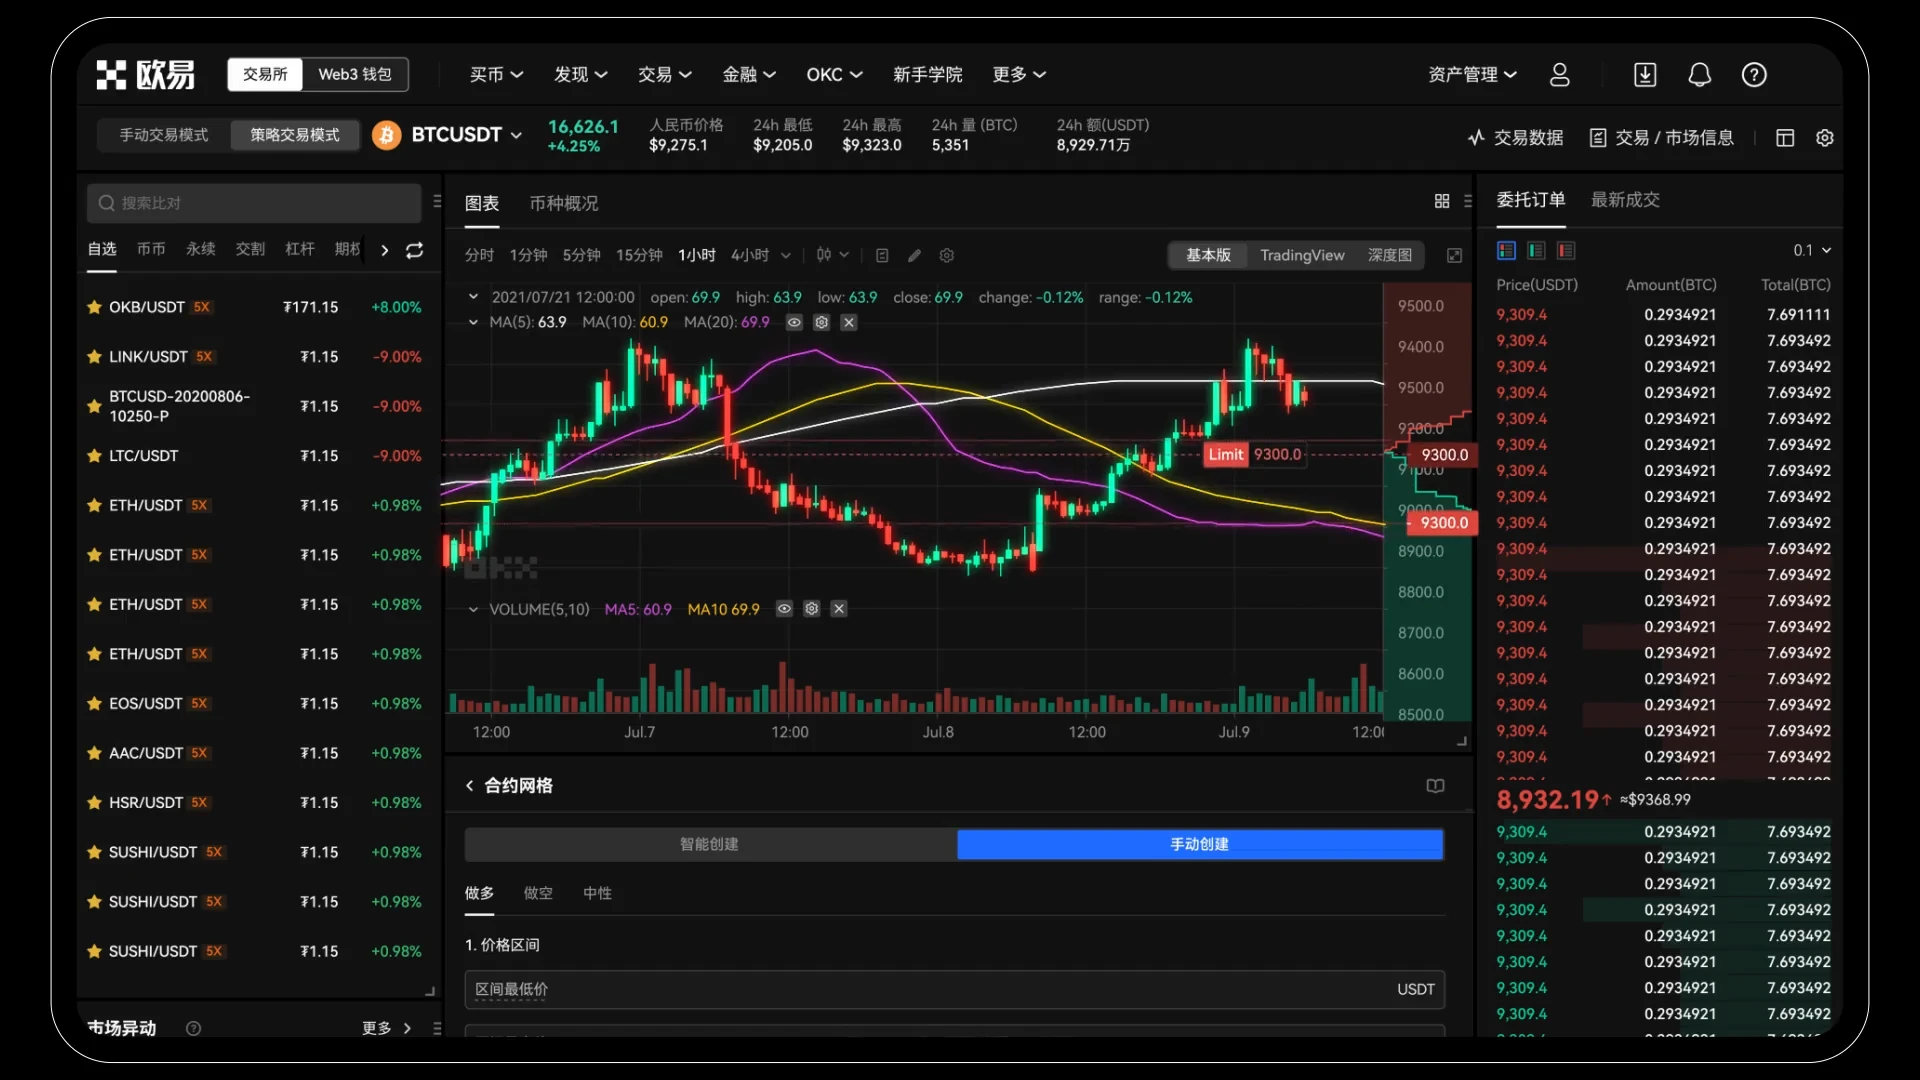Viewport: 1920px width, 1080px height.
Task: Select the 15分钟 timeframe
Action: (639, 256)
